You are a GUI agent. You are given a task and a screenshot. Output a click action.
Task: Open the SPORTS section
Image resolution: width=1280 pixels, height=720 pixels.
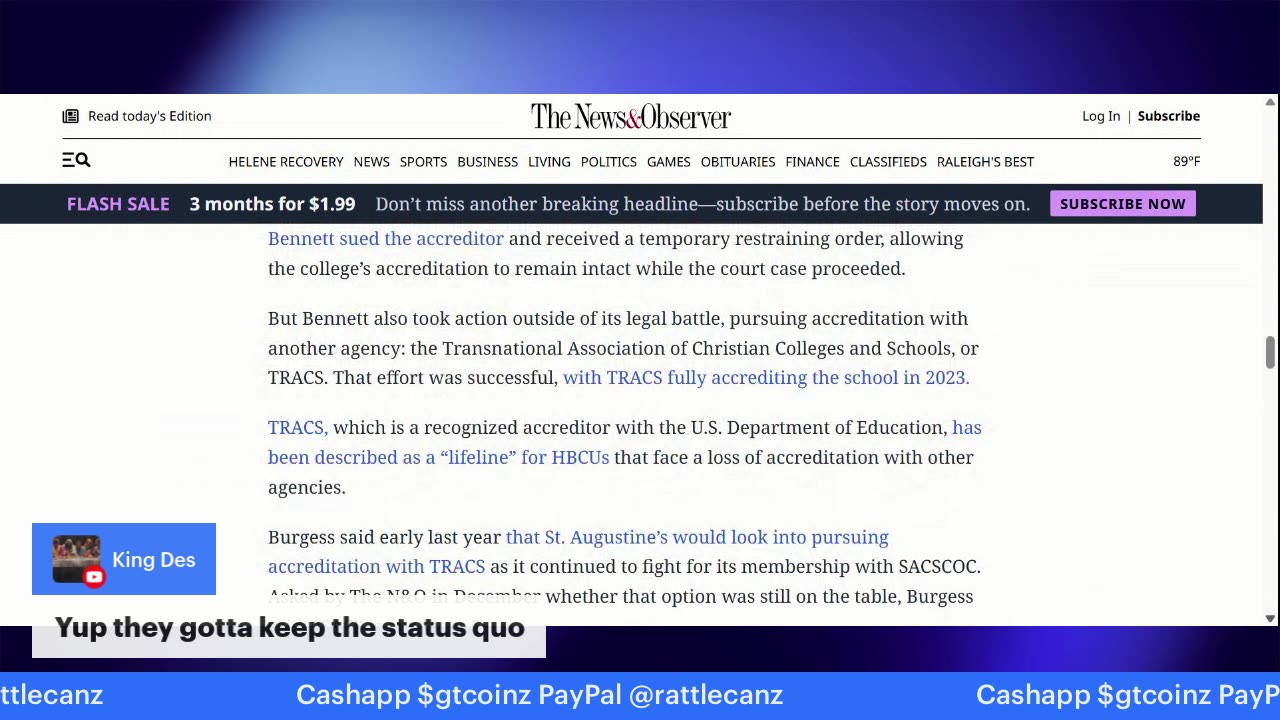423,161
